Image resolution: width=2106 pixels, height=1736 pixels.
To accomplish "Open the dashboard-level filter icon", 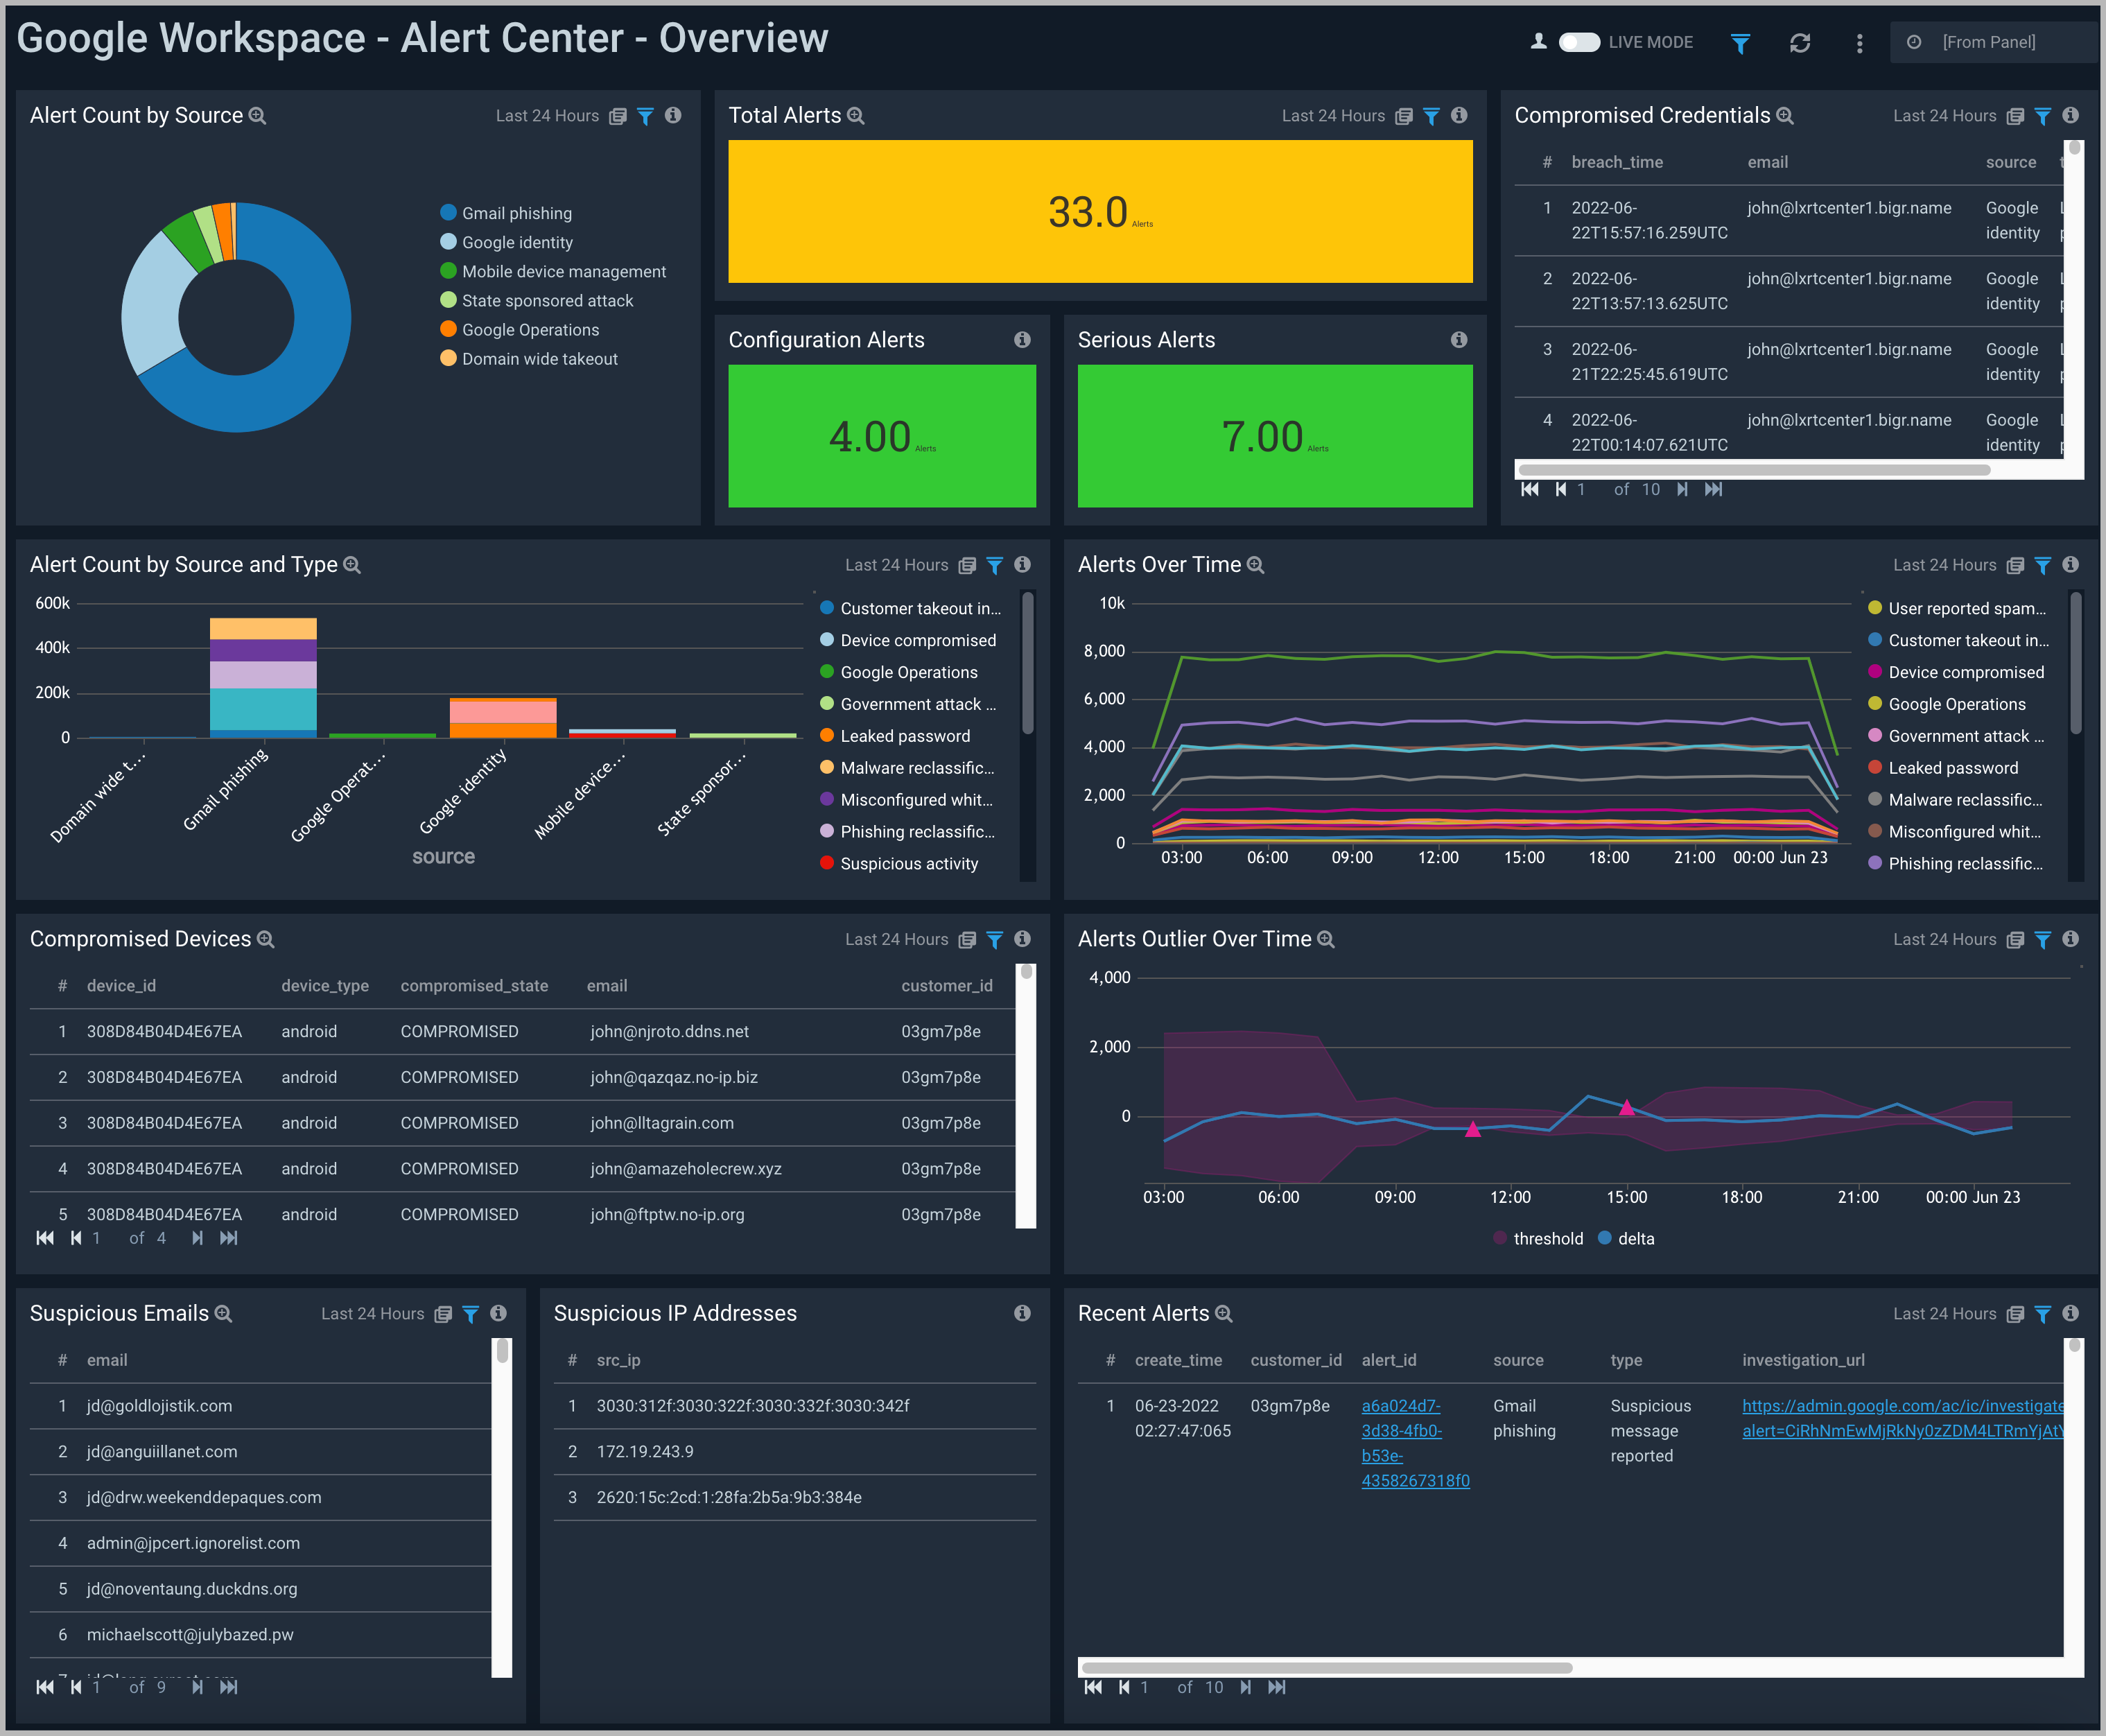I will 1740,43.
